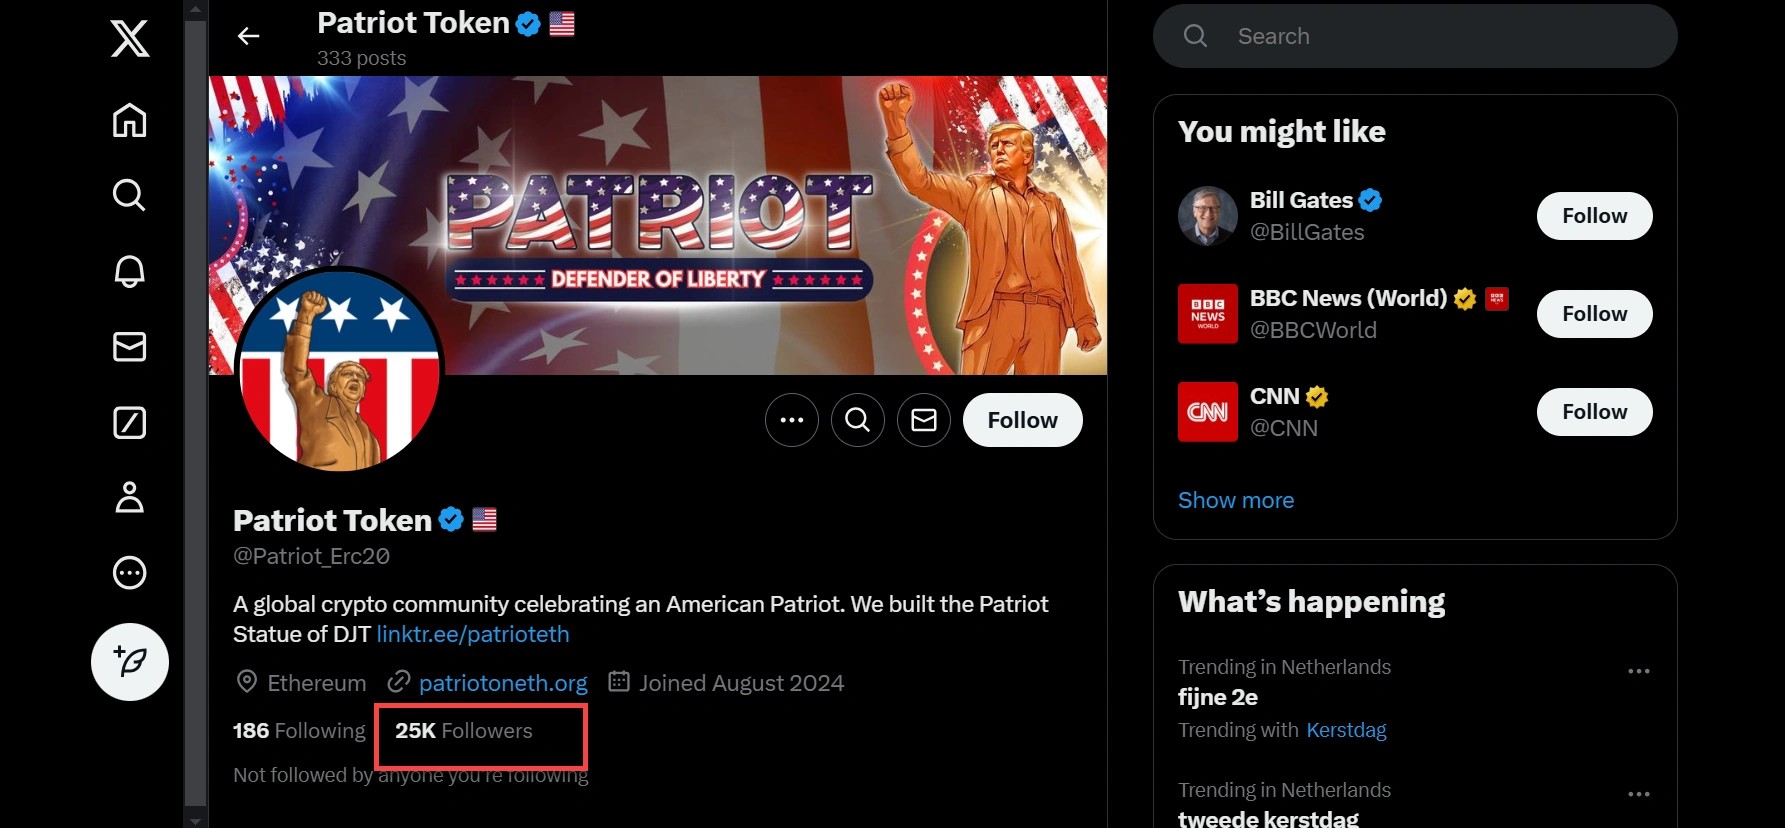Screen dimensions: 1785x828
Task: Click Show more under suggestions
Action: pos(1235,500)
